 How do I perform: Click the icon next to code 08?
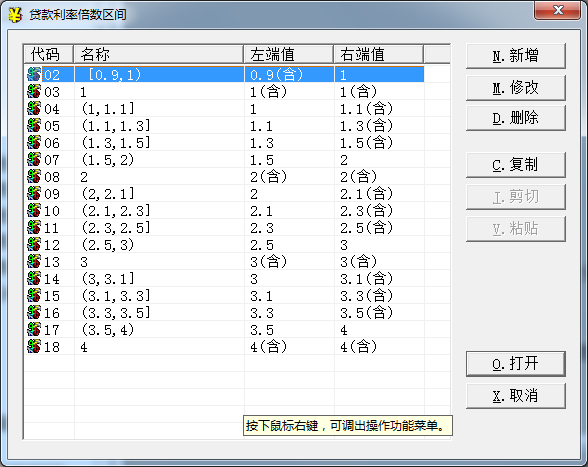coord(34,176)
